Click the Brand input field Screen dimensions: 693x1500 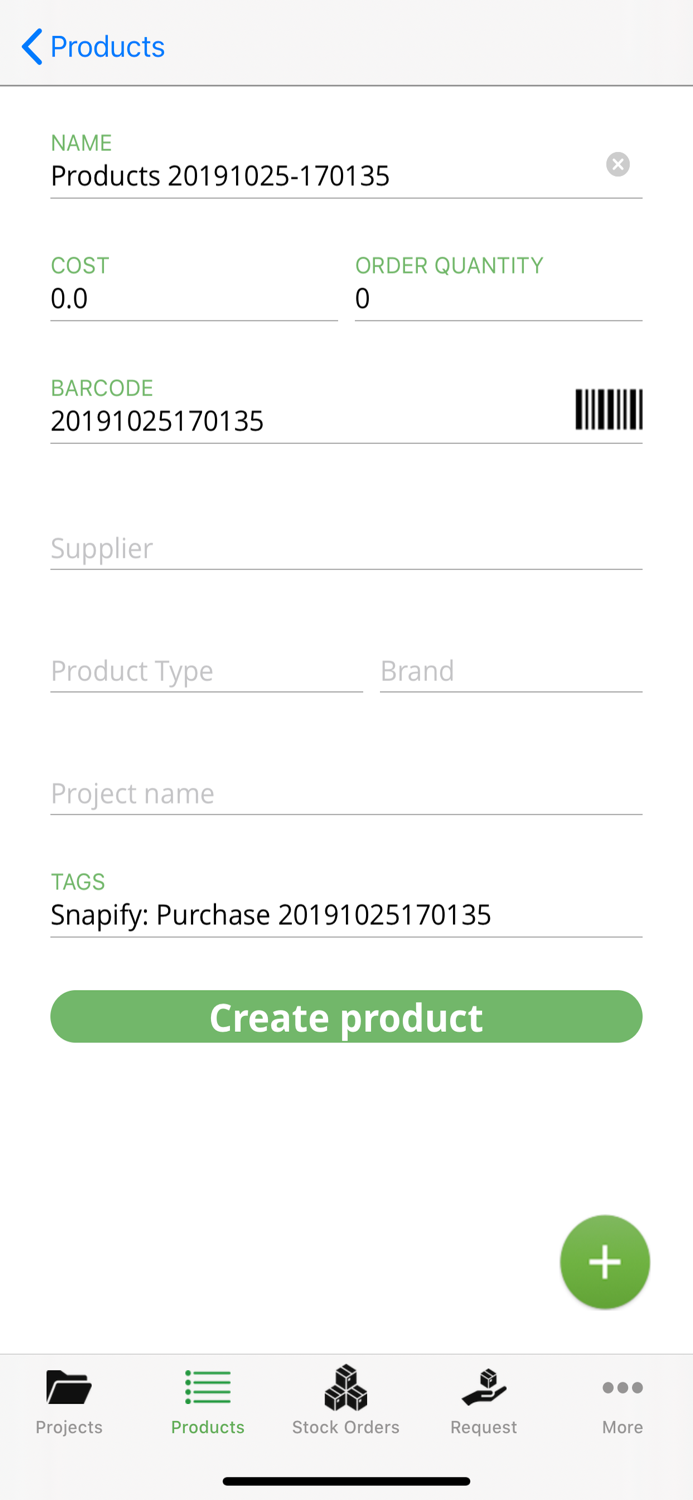pos(510,671)
